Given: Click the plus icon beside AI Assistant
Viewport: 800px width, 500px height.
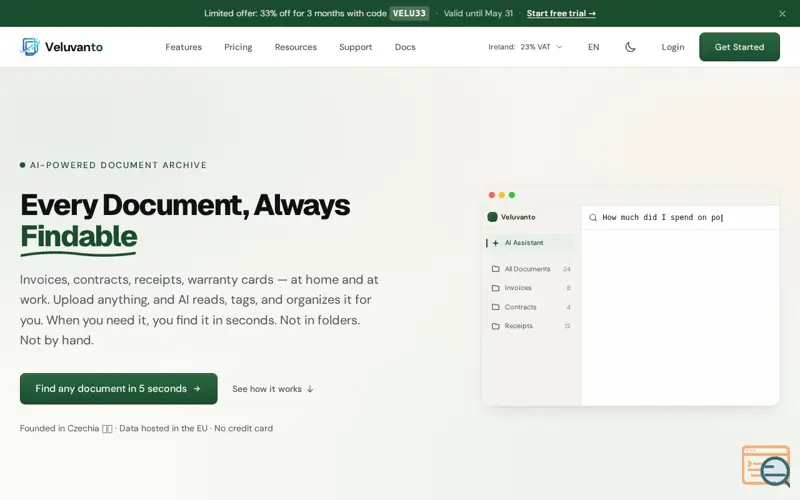Looking at the screenshot, I should [495, 243].
